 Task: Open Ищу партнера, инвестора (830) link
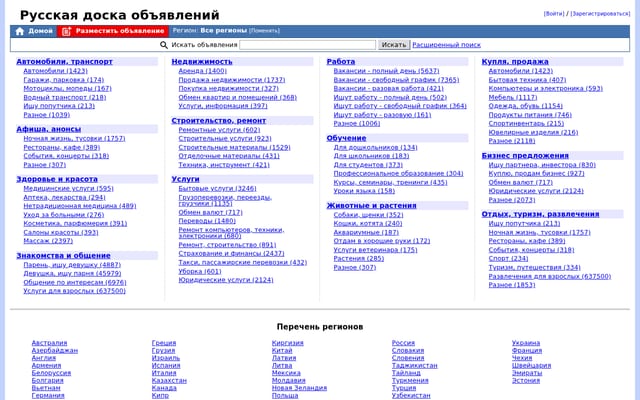click(542, 165)
